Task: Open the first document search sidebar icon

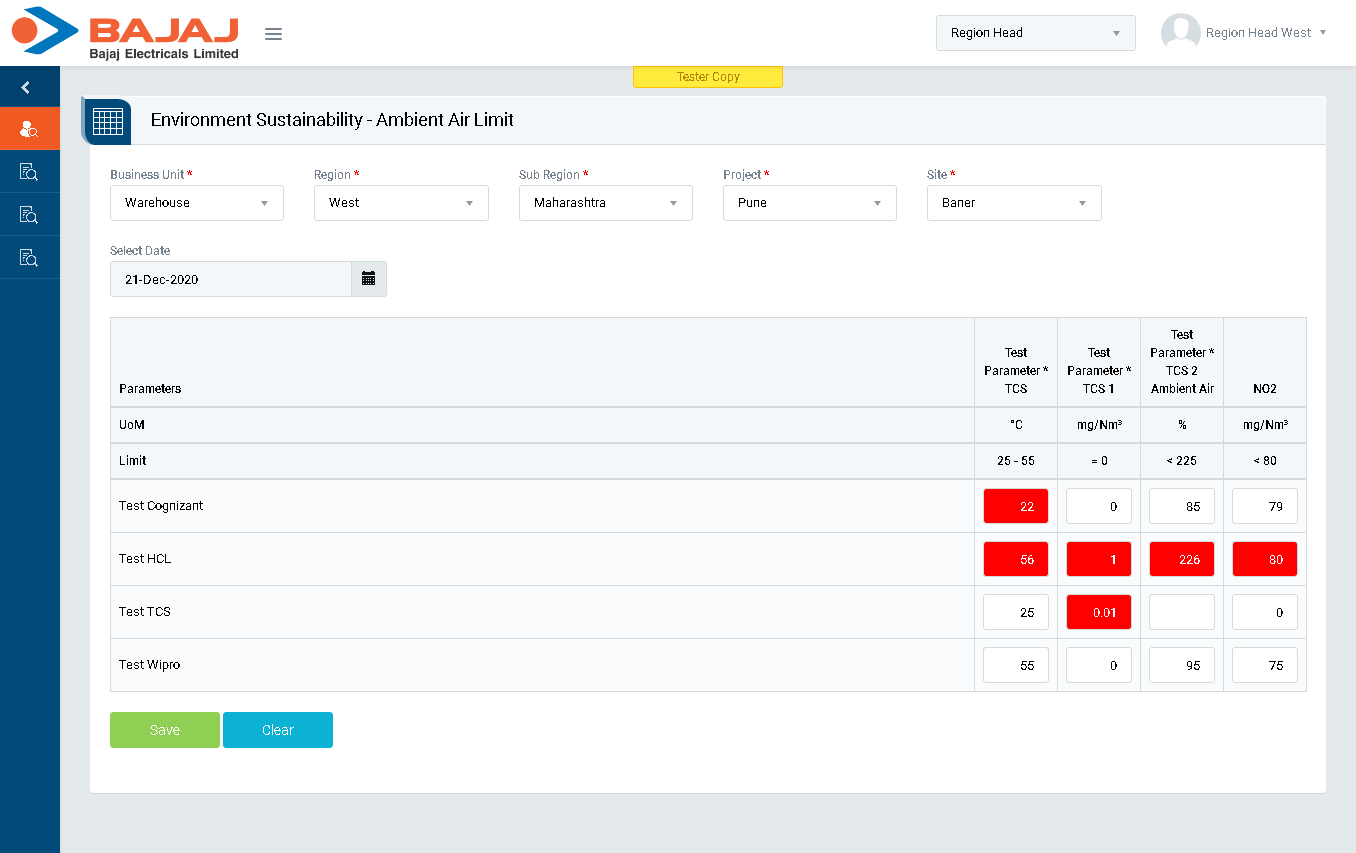Action: (29, 172)
